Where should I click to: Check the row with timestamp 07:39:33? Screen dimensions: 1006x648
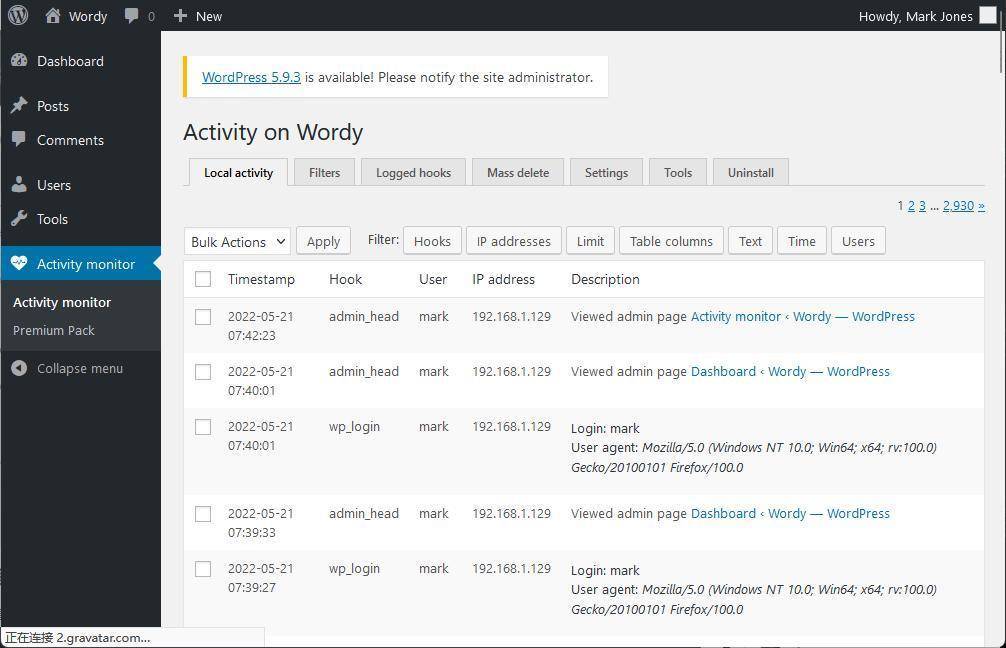pos(203,514)
